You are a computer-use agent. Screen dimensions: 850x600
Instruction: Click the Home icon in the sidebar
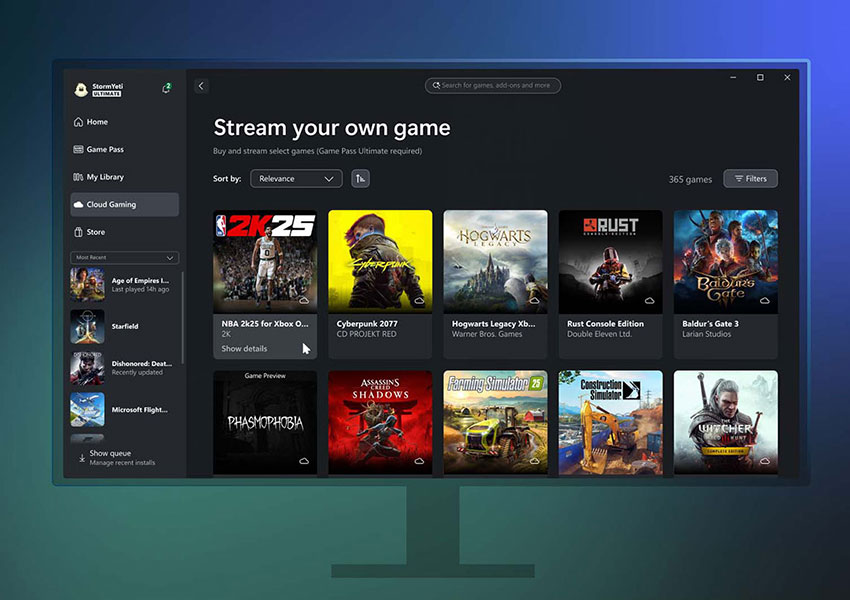[x=78, y=122]
